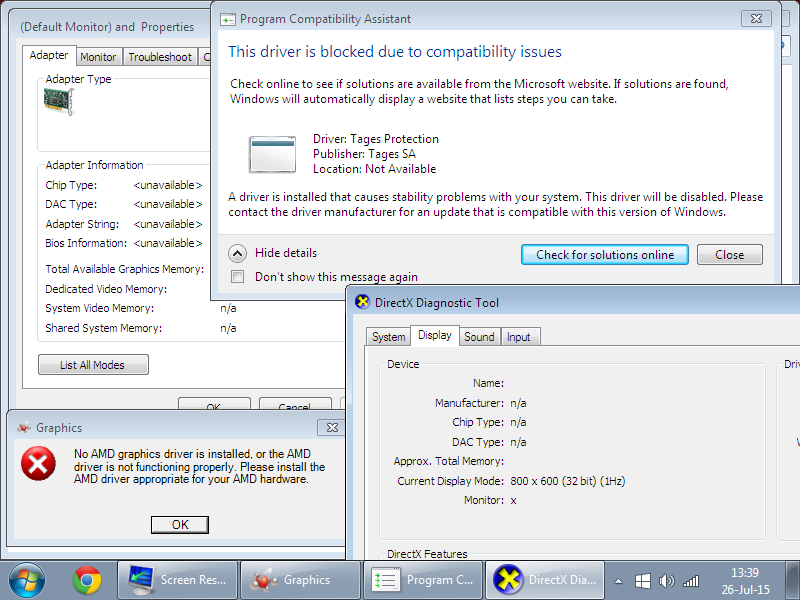Click 'Dedicated Video Memory:' label
The width and height of the screenshot is (800, 600).
(x=106, y=289)
